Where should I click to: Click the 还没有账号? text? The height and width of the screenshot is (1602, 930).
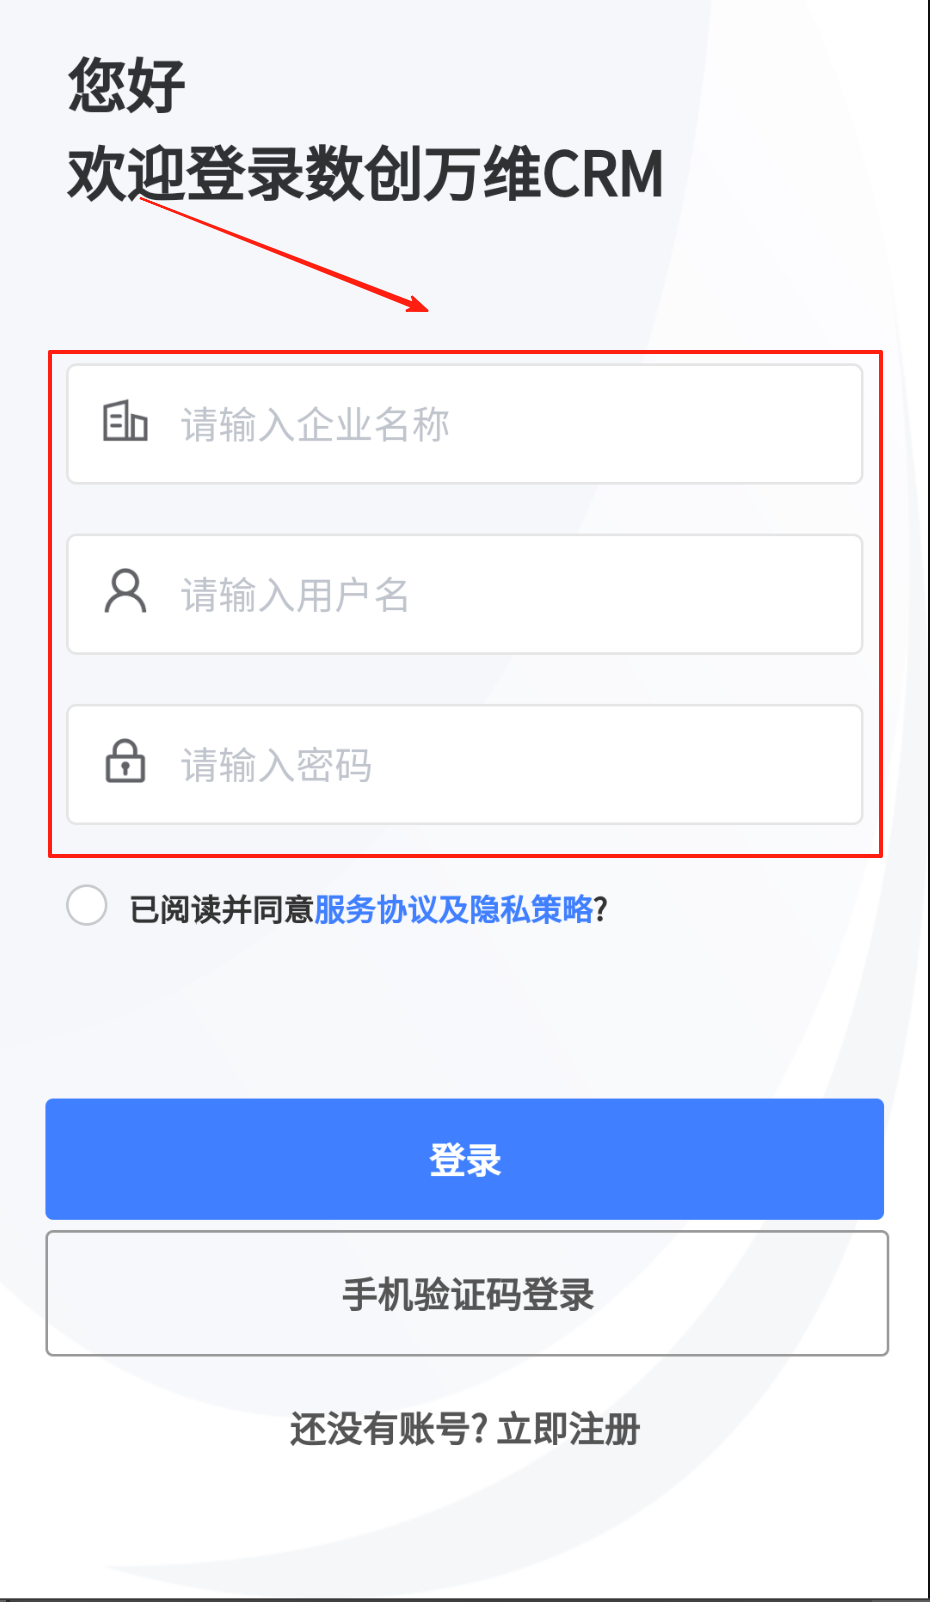coord(388,1429)
